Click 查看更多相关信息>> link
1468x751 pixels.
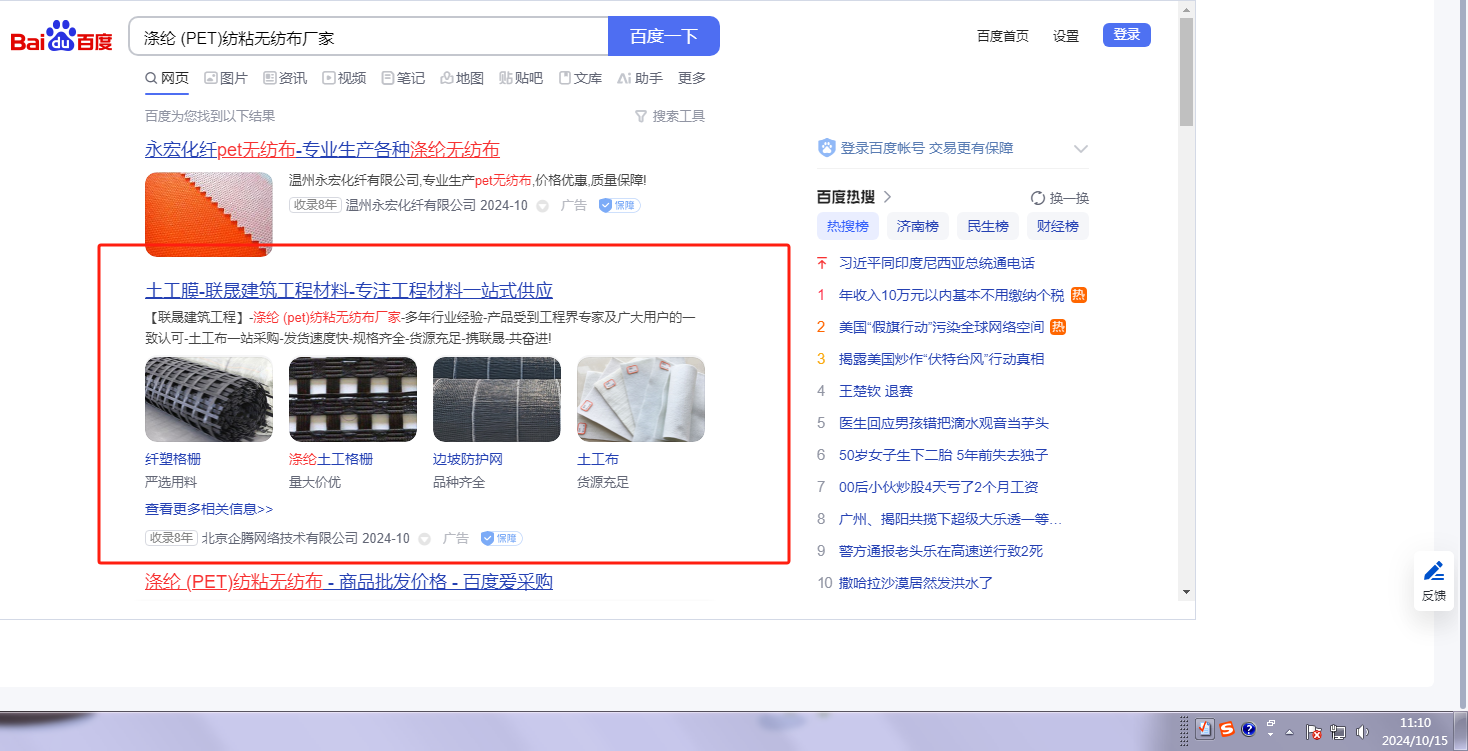[209, 509]
